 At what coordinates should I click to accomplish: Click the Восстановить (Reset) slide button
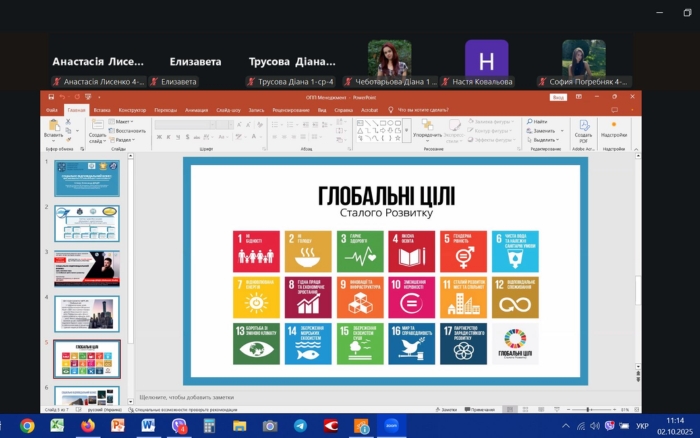tap(128, 130)
